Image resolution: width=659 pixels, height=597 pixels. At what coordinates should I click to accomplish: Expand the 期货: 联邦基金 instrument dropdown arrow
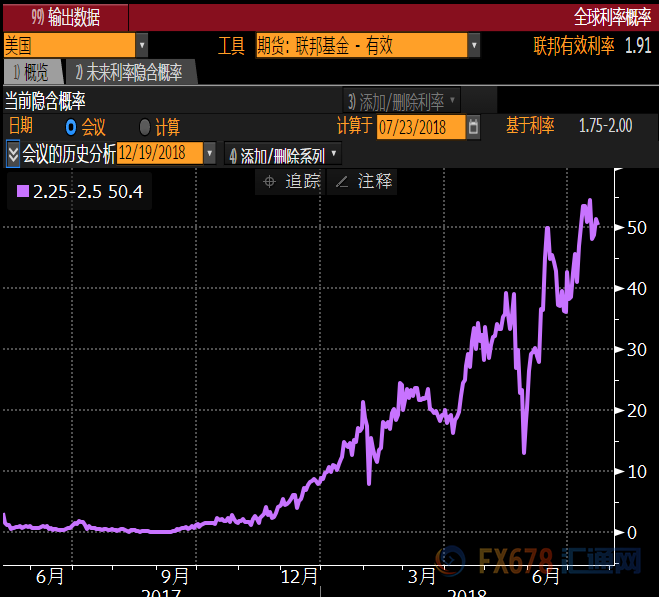coord(473,46)
